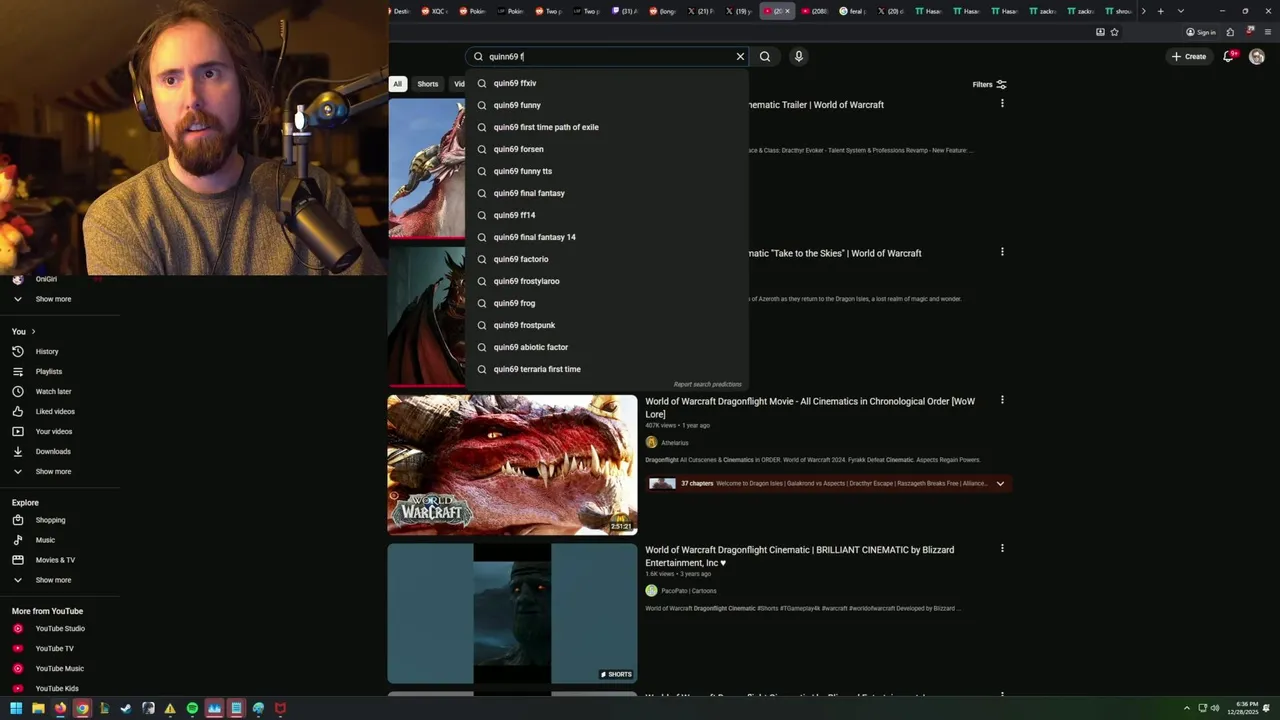
Task: Open Spotify from the taskbar
Action: tap(192, 708)
